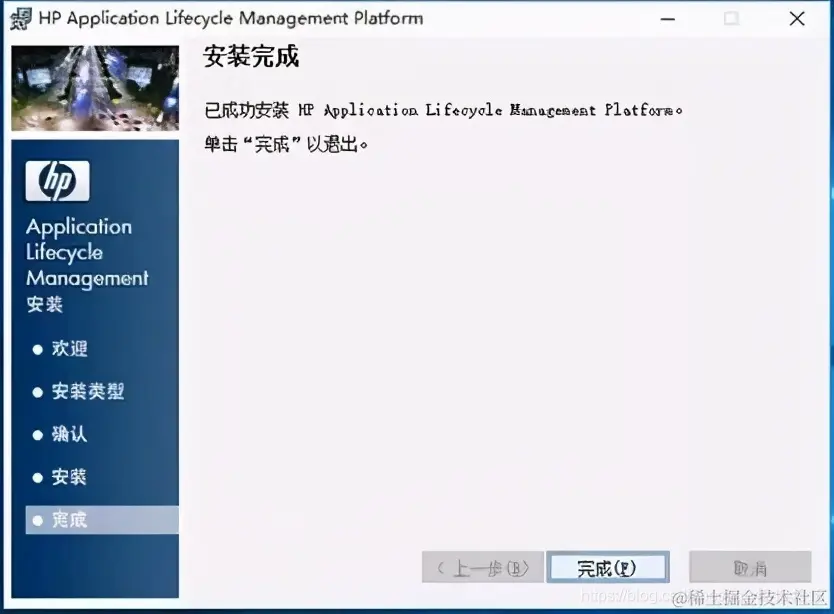This screenshot has width=834, height=614.
Task: Click the HP logo in the sidebar
Action: click(x=57, y=181)
